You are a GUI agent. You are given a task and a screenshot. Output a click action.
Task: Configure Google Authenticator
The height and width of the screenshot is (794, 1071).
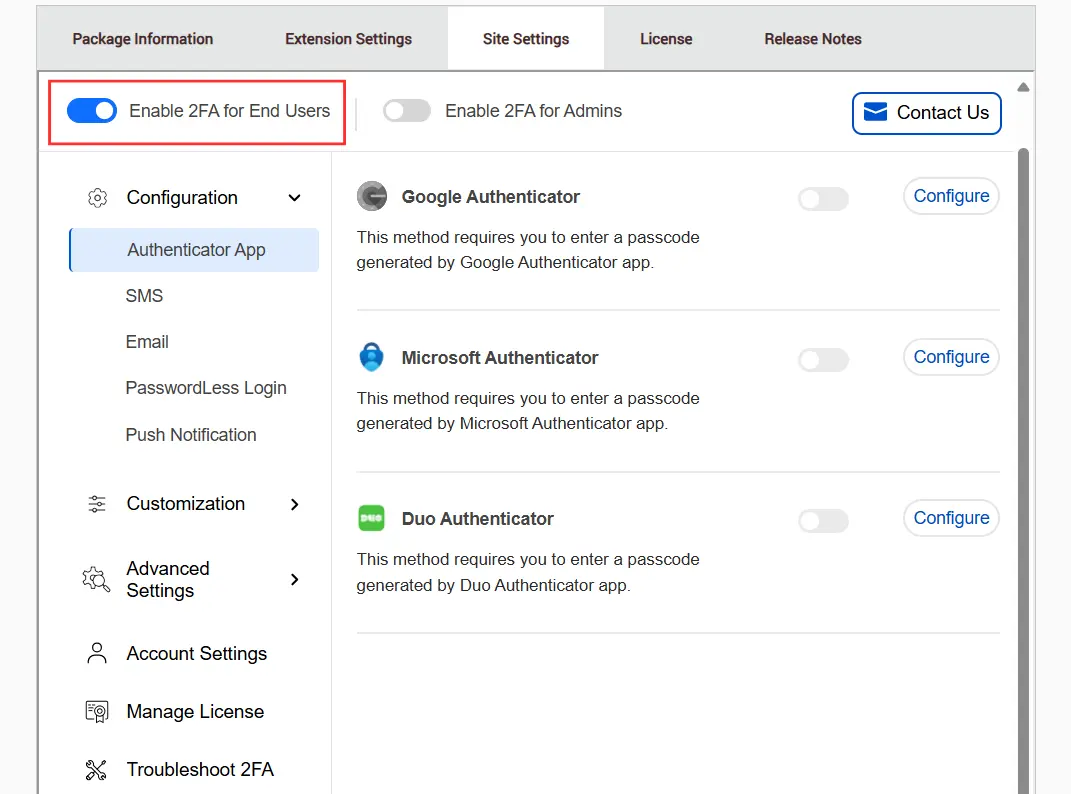pyautogui.click(x=951, y=196)
